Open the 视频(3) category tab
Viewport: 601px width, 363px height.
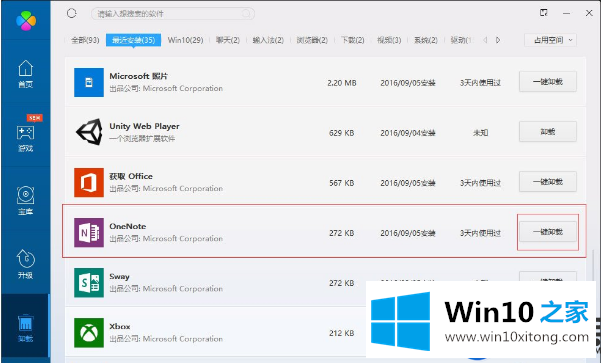coord(389,40)
